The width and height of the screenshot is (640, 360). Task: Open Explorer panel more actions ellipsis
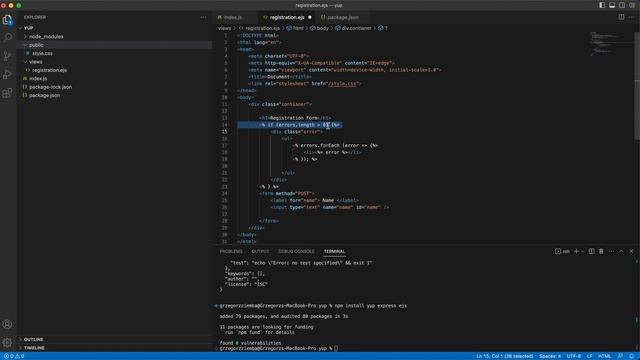tap(203, 17)
